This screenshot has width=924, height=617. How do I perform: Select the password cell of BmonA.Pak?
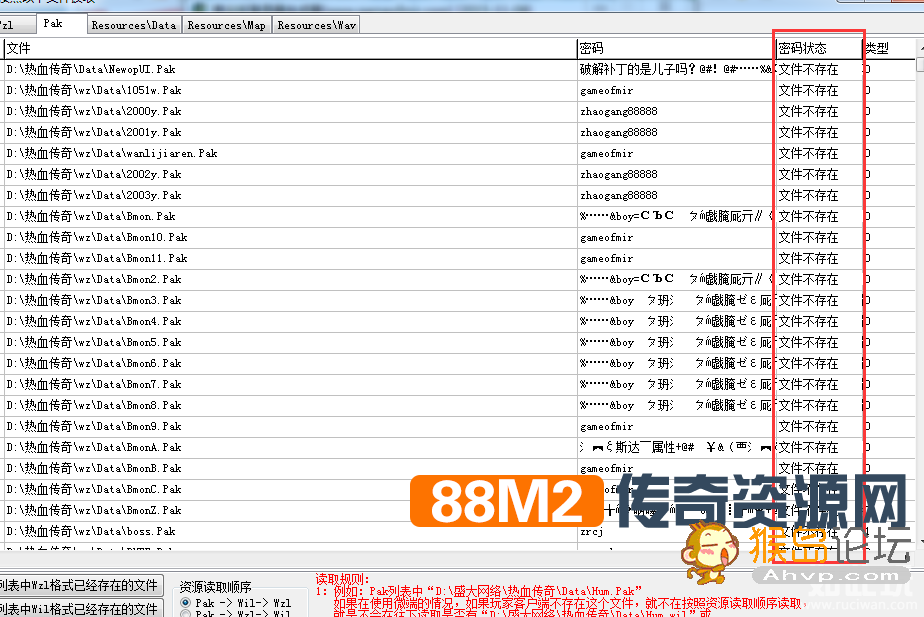pyautogui.click(x=675, y=448)
